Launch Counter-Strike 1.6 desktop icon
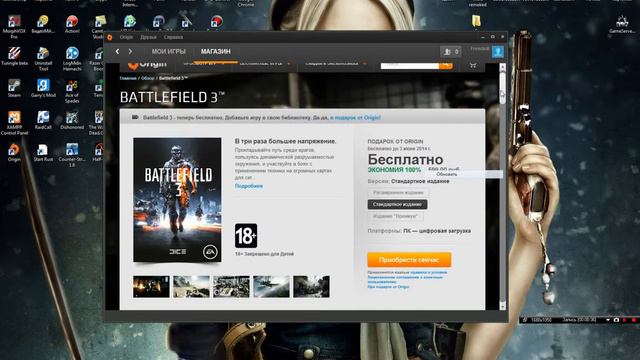The image size is (640, 360). click(x=72, y=155)
